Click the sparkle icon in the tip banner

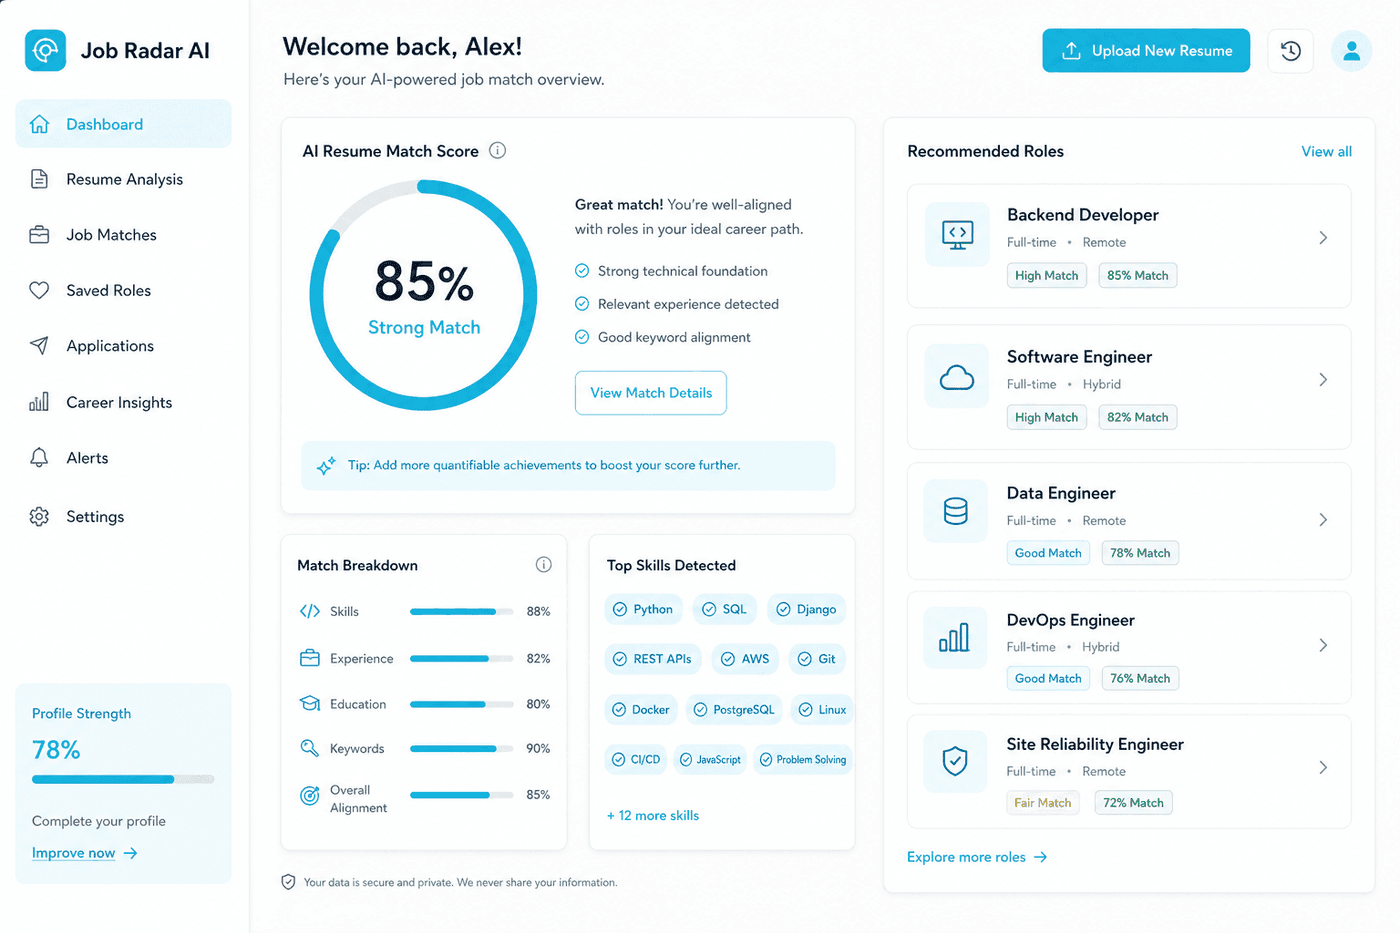326,466
